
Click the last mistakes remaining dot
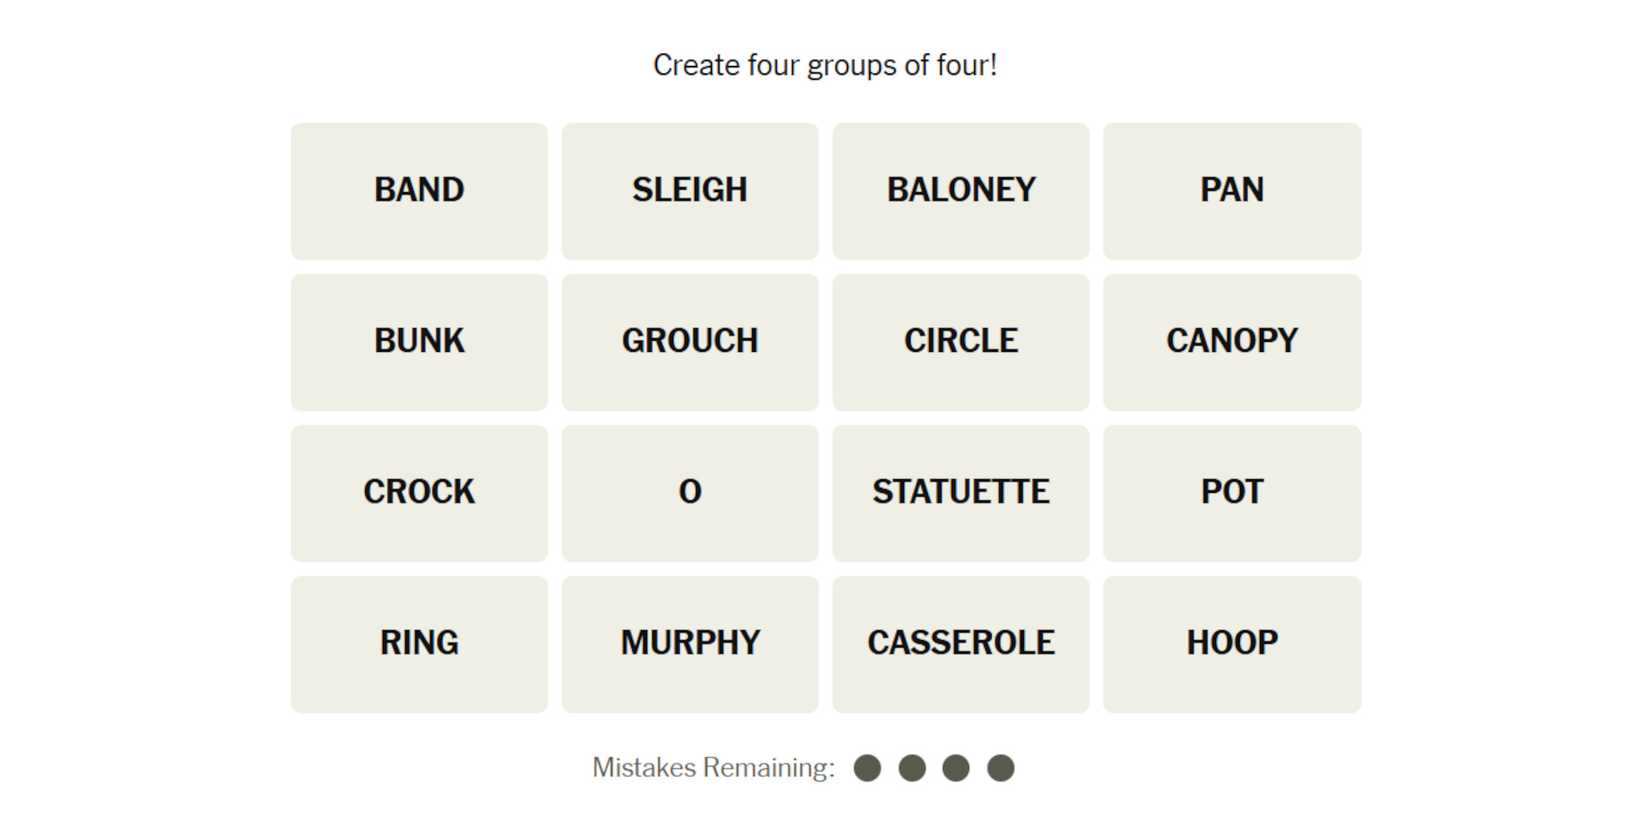pos(1000,768)
